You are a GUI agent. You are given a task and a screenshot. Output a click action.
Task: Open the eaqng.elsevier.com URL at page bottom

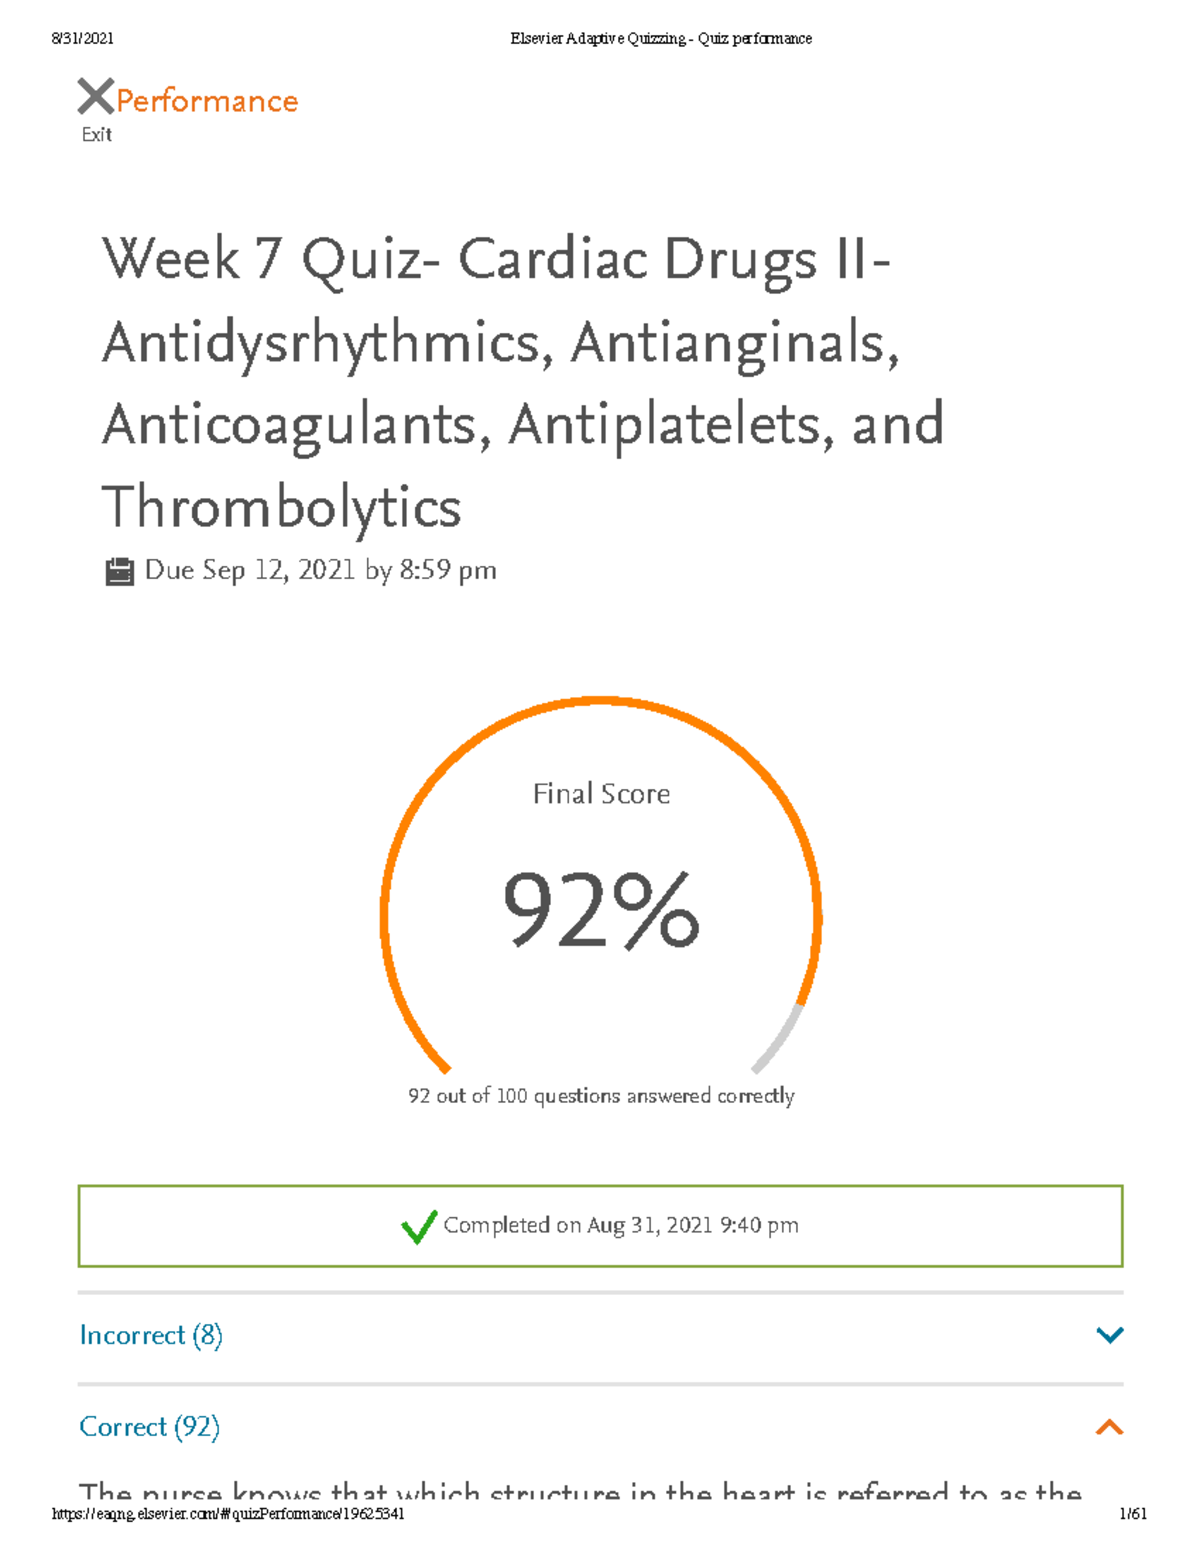228,1513
